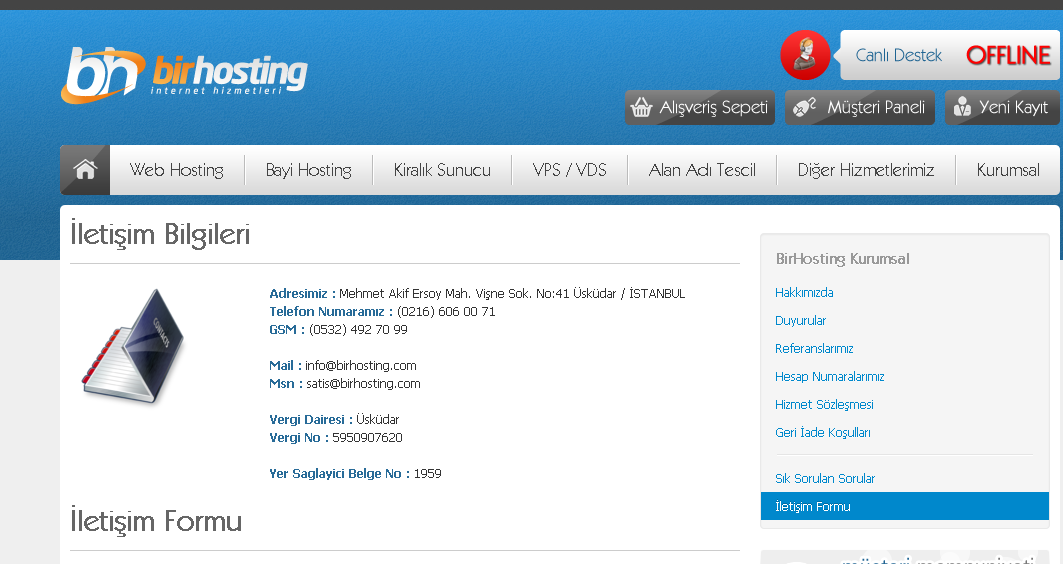
Task: Click the Adresimiz address text
Action: point(512,294)
